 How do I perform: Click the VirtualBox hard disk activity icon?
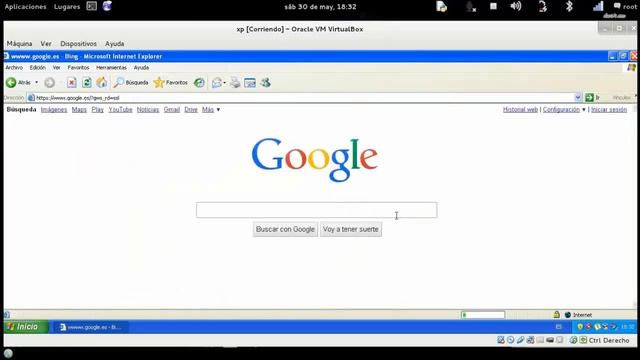coord(501,340)
